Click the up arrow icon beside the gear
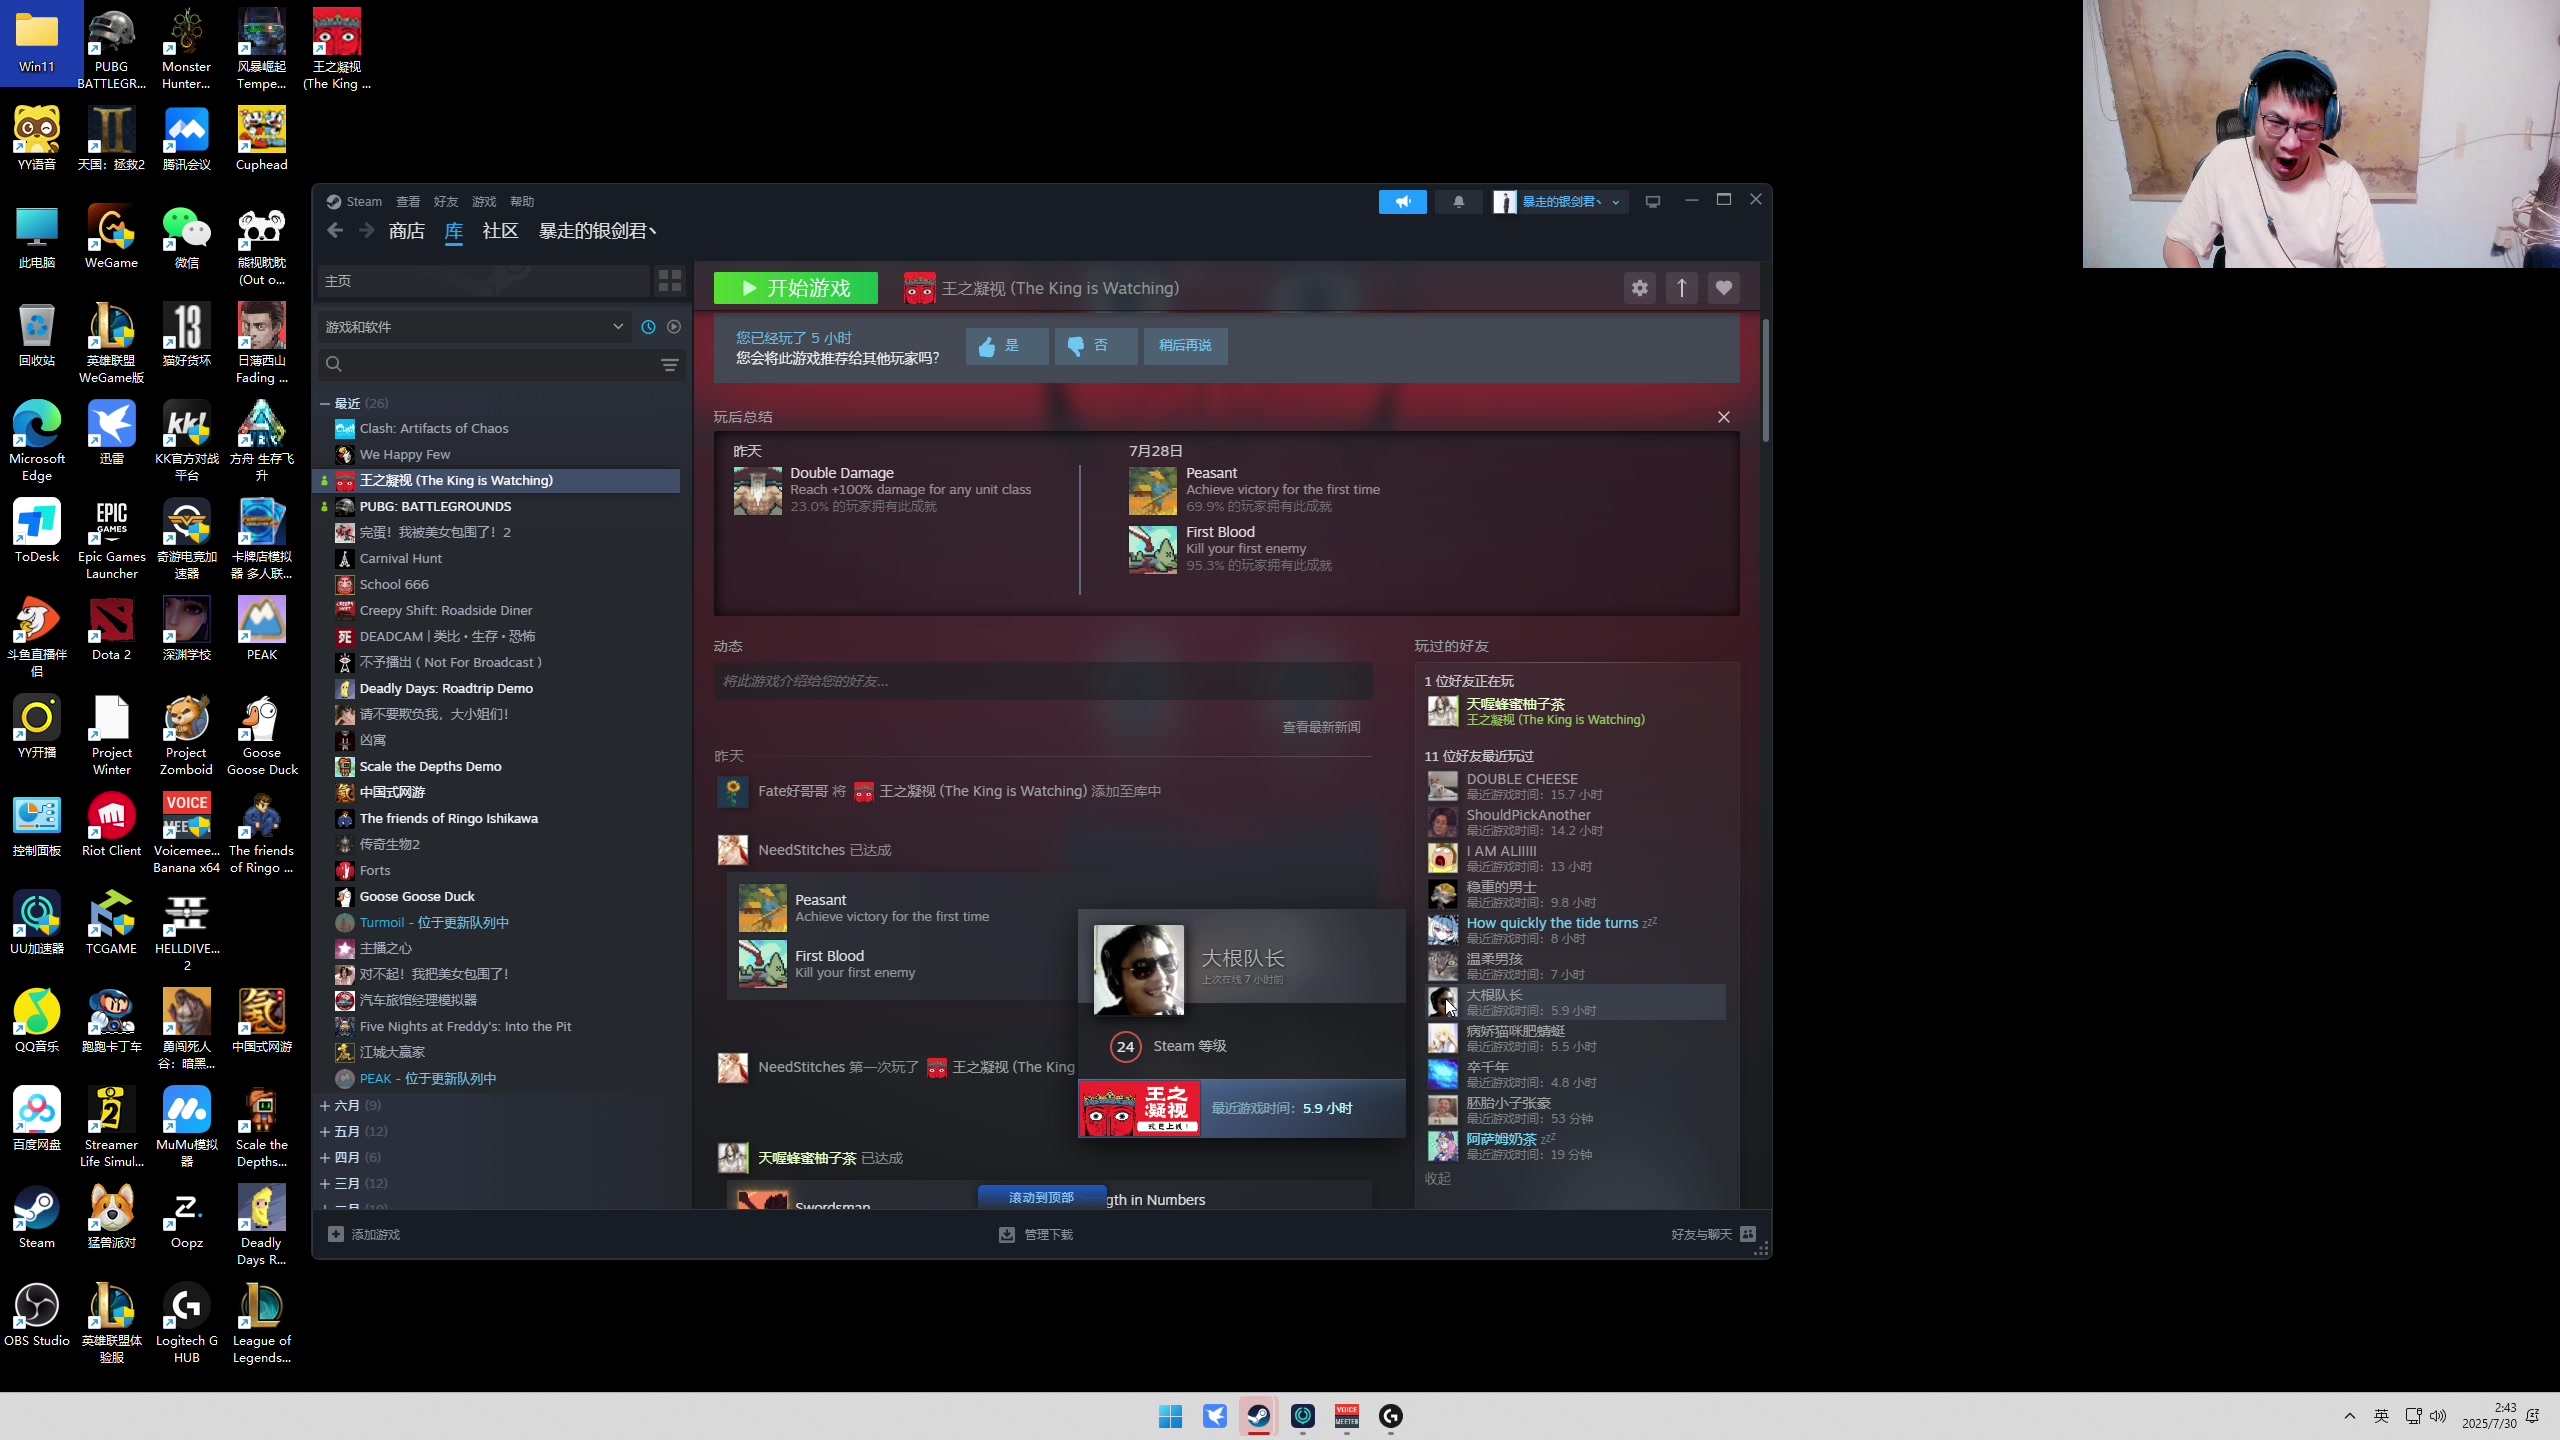This screenshot has height=1440, width=2560. pyautogui.click(x=1682, y=288)
